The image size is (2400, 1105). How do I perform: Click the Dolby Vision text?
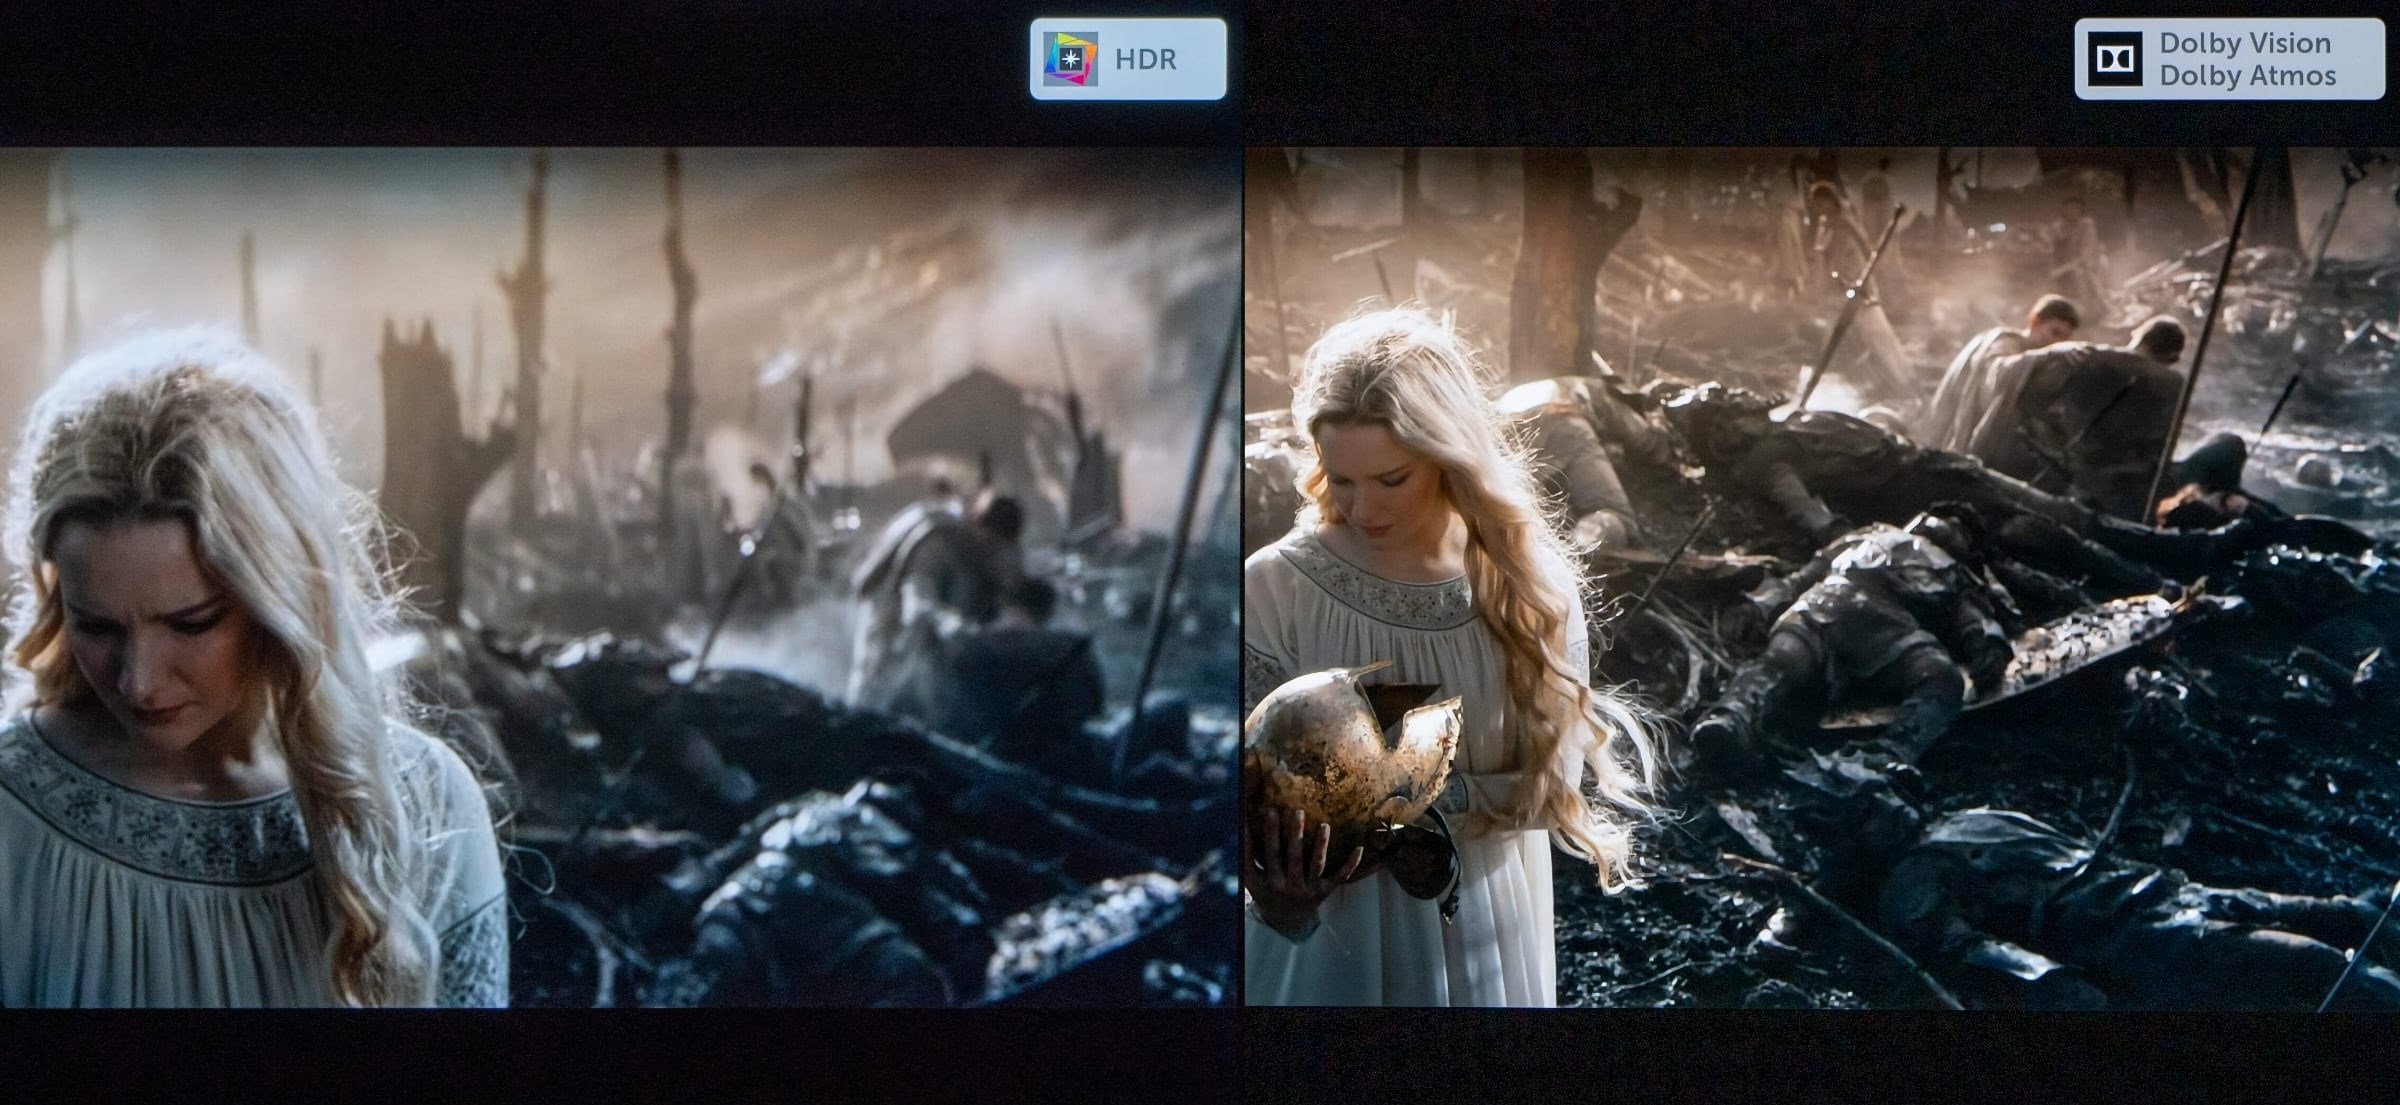[x=2245, y=43]
